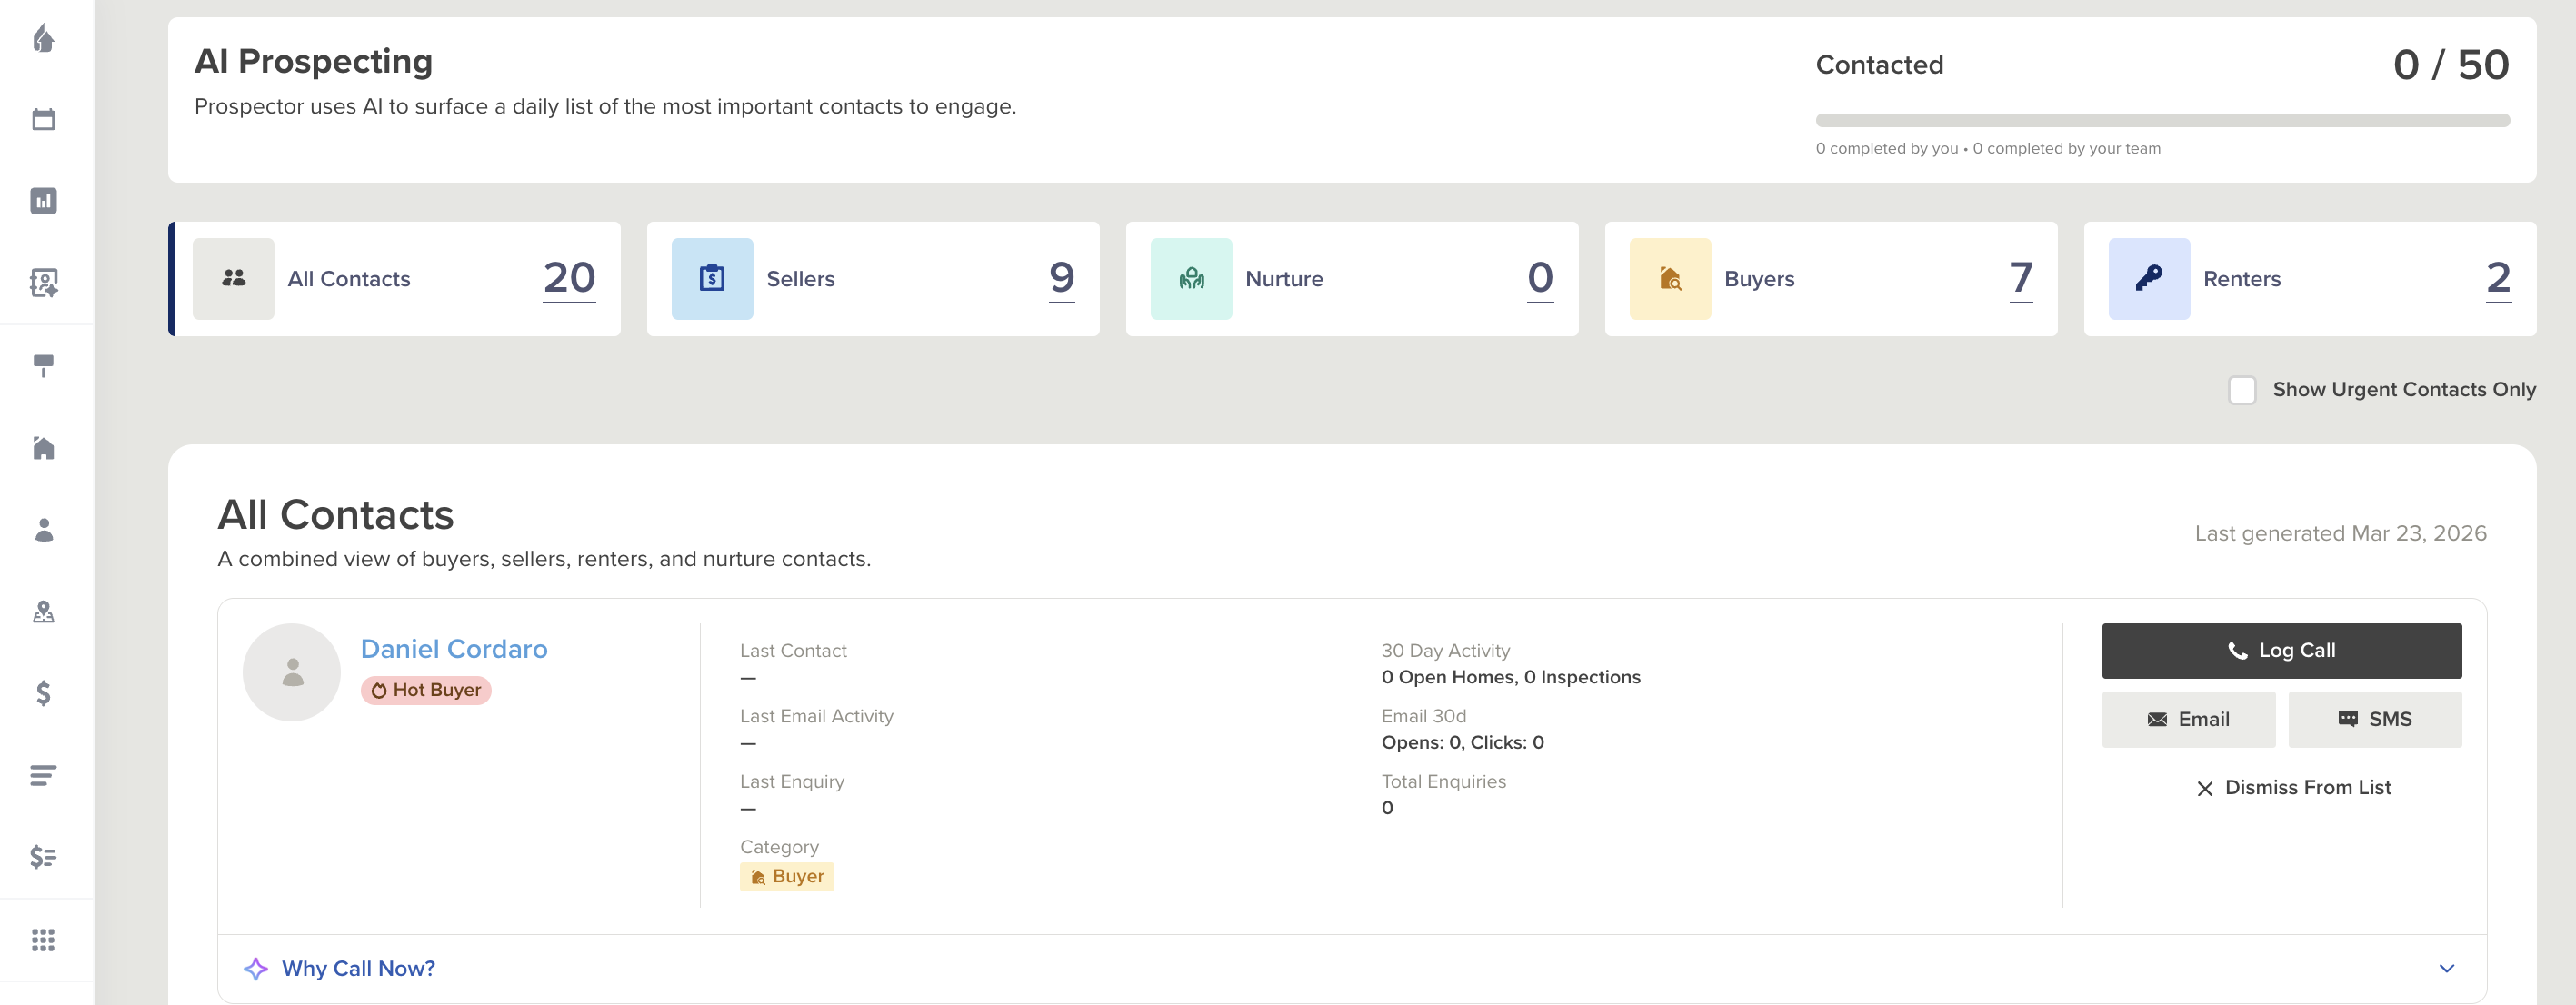Click 'Opens: 0, Clicks: 0' text
Viewport: 2576px width, 1005px height.
pos(1462,742)
